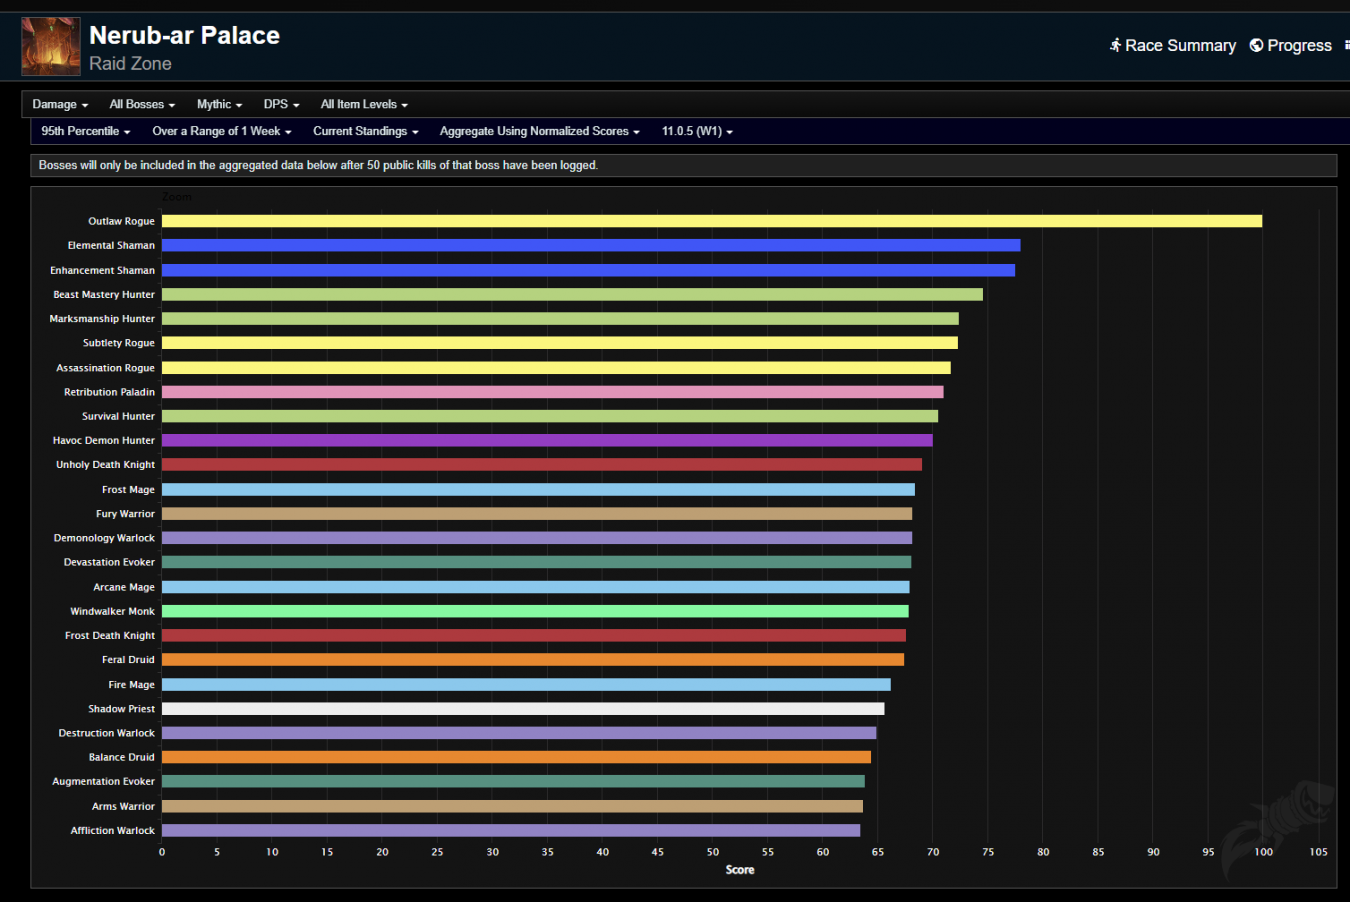Open Aggregate Using Normalized Scores dropdown

click(539, 131)
